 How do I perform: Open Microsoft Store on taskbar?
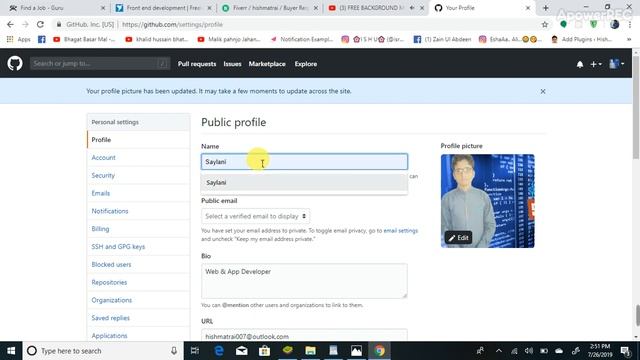tap(264, 351)
